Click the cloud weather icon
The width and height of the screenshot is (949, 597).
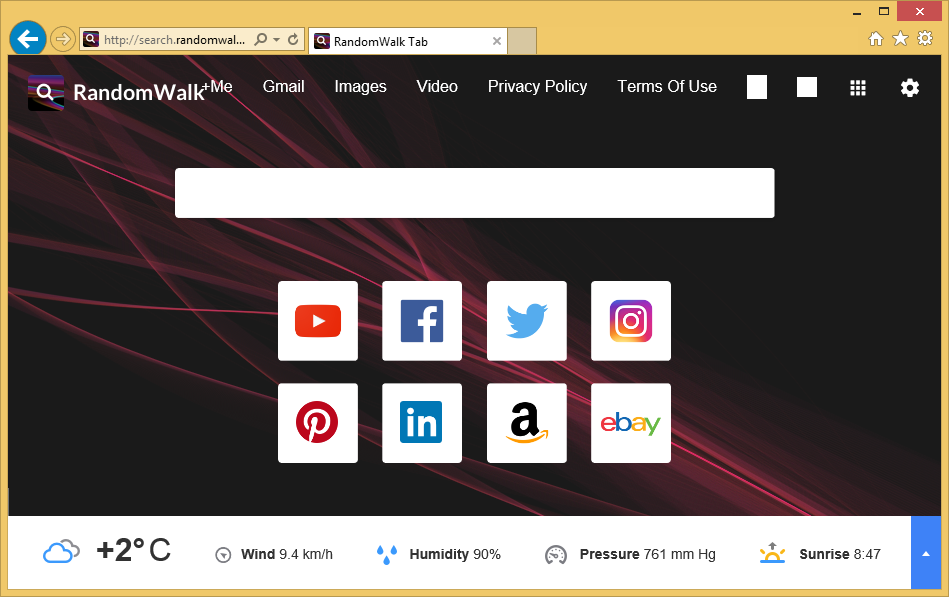[61, 552]
